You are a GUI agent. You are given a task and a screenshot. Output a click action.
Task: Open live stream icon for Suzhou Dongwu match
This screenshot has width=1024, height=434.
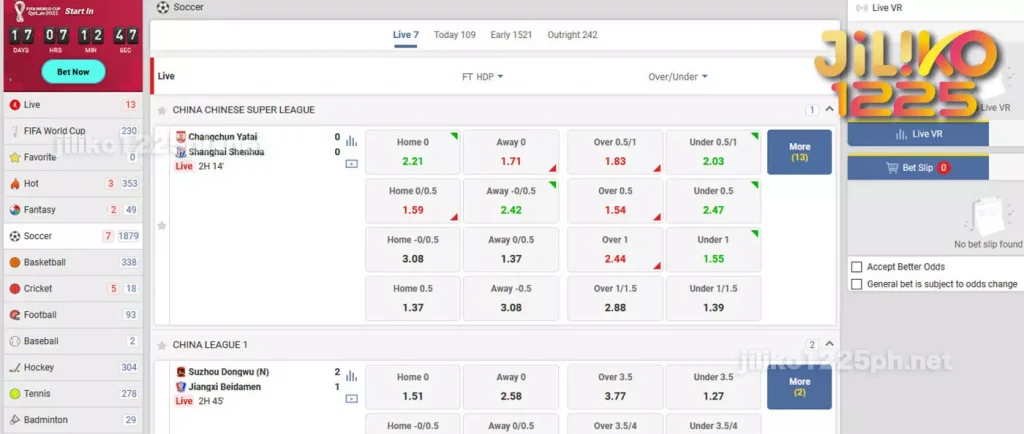(351, 398)
